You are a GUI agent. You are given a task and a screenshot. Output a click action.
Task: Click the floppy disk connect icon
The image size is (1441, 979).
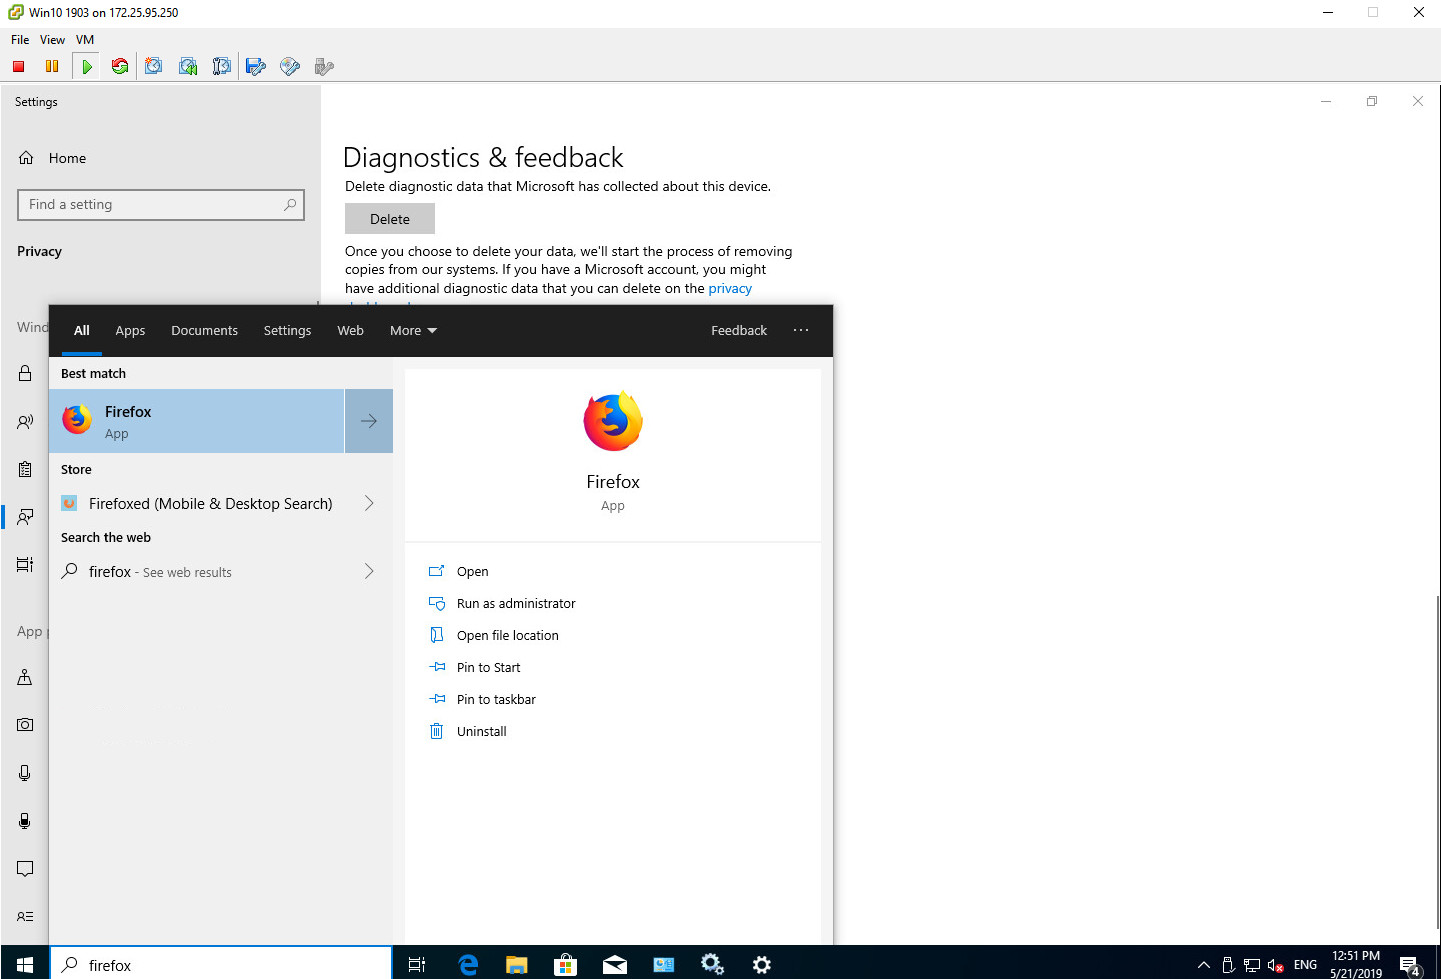tap(256, 66)
